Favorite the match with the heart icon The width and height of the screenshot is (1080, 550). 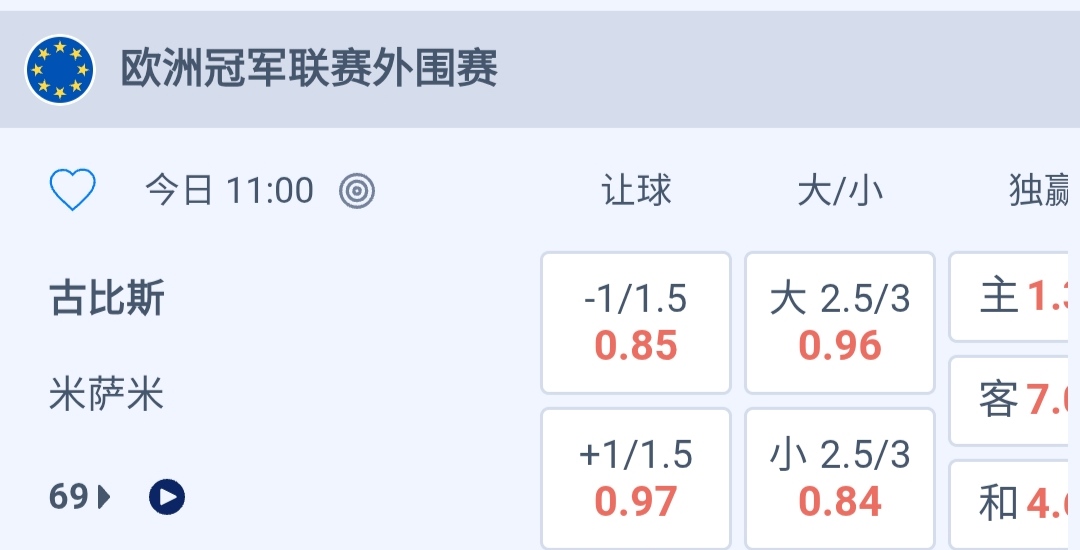point(72,190)
